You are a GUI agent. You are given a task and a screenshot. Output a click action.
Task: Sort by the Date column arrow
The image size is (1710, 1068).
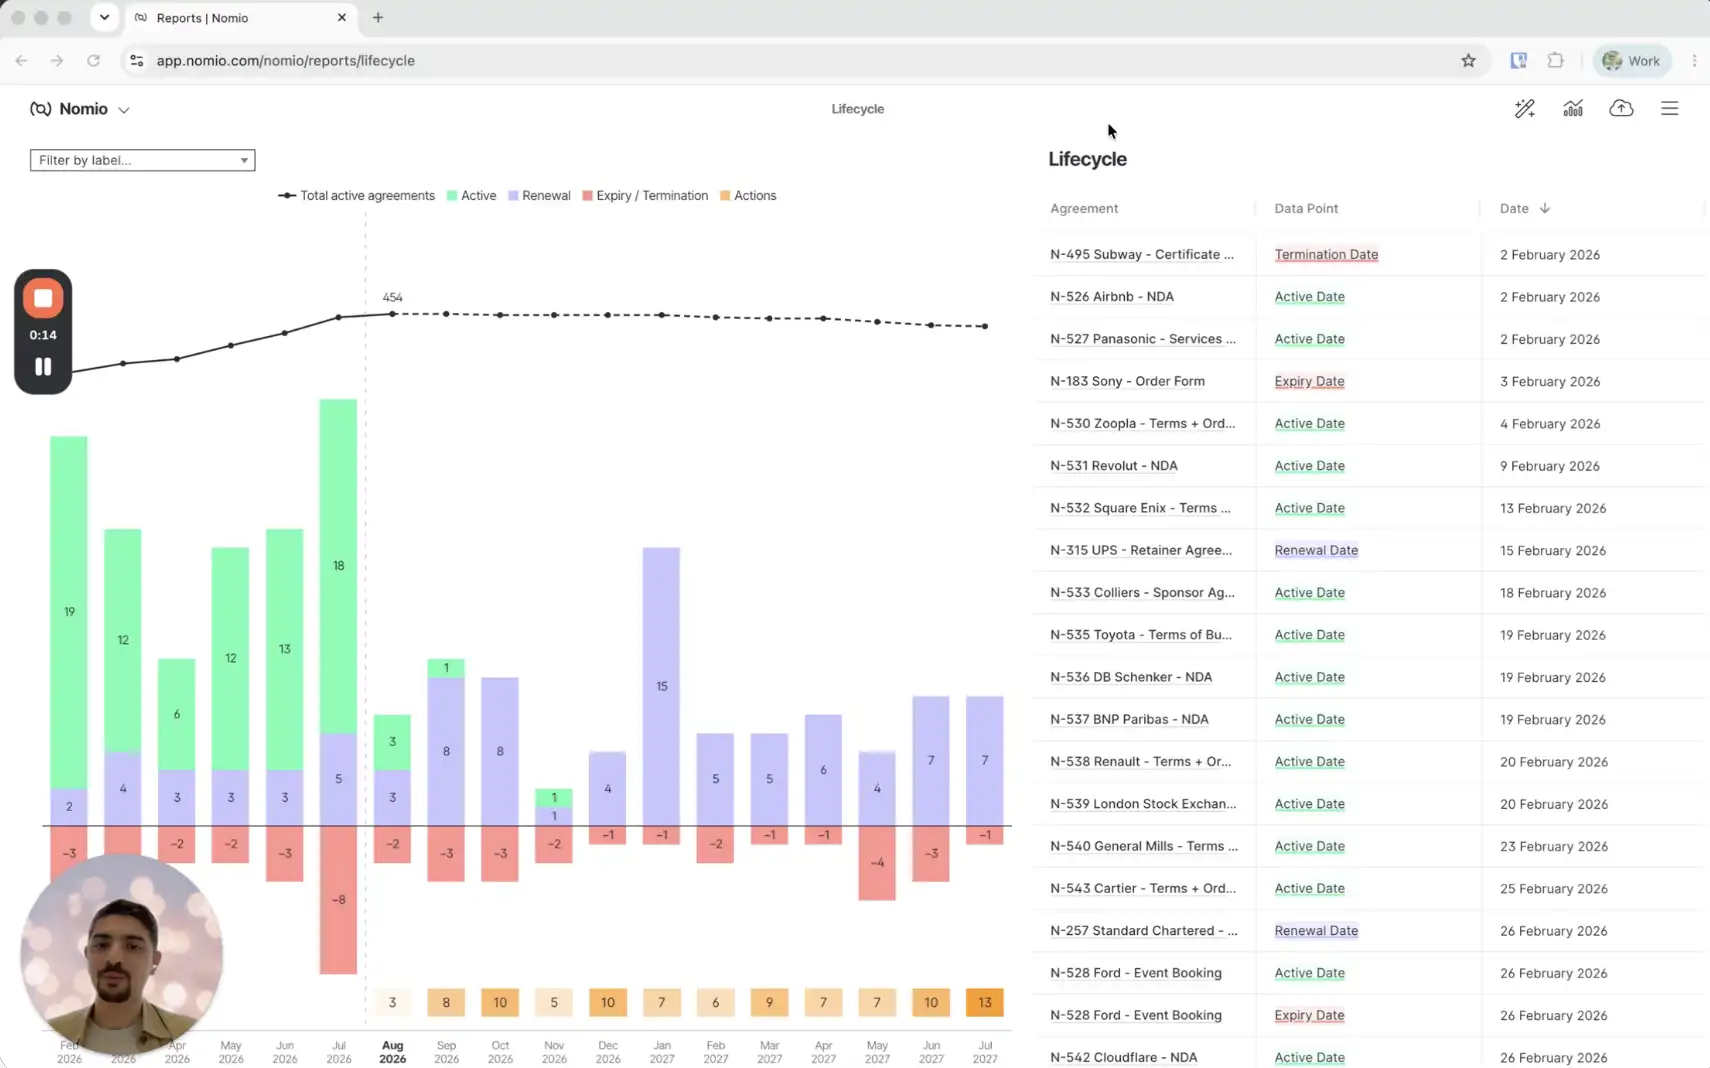(x=1545, y=208)
